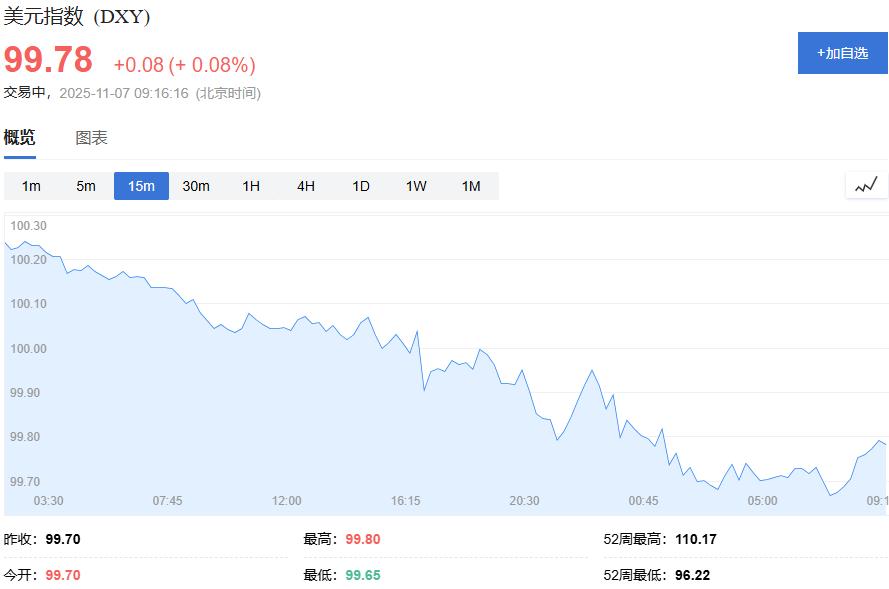
Task: Re-select the active 15m timeframe
Action: coord(141,185)
